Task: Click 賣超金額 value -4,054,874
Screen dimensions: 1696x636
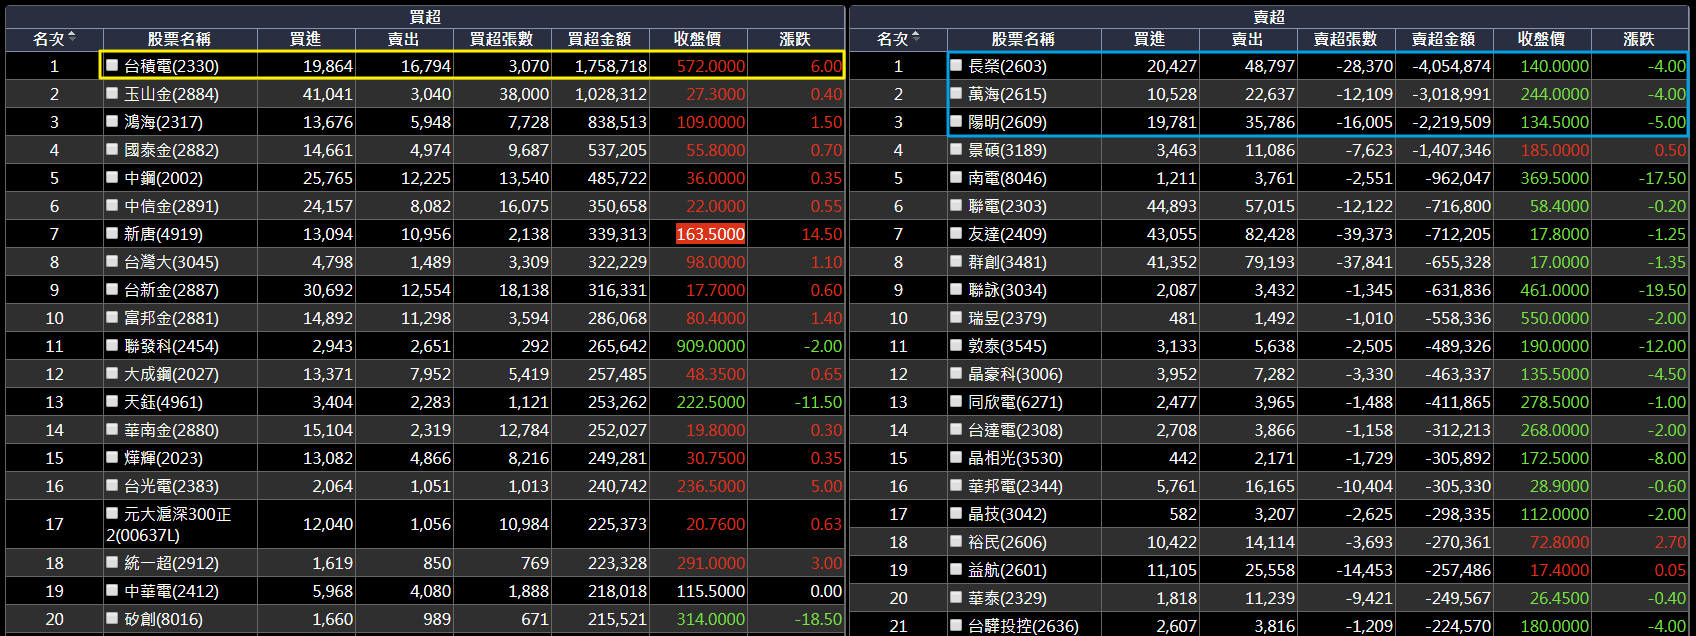Action: click(x=1451, y=66)
